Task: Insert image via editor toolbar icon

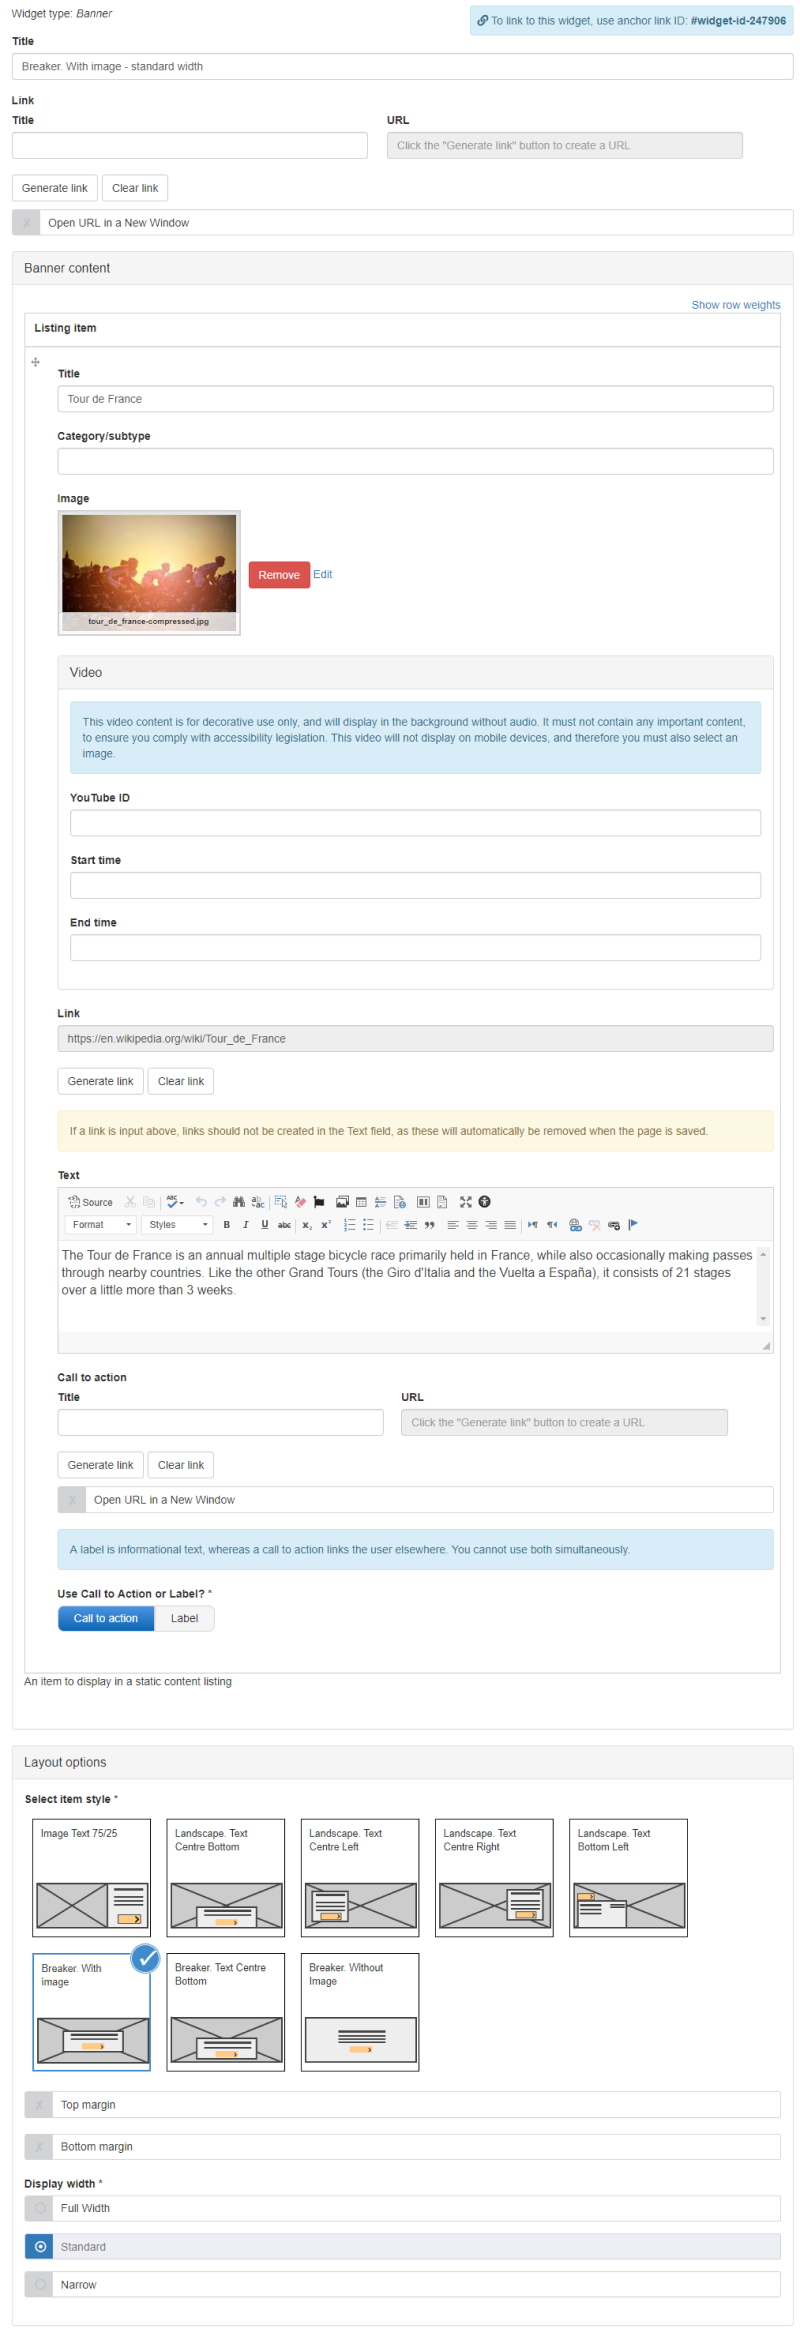Action: tap(342, 1202)
